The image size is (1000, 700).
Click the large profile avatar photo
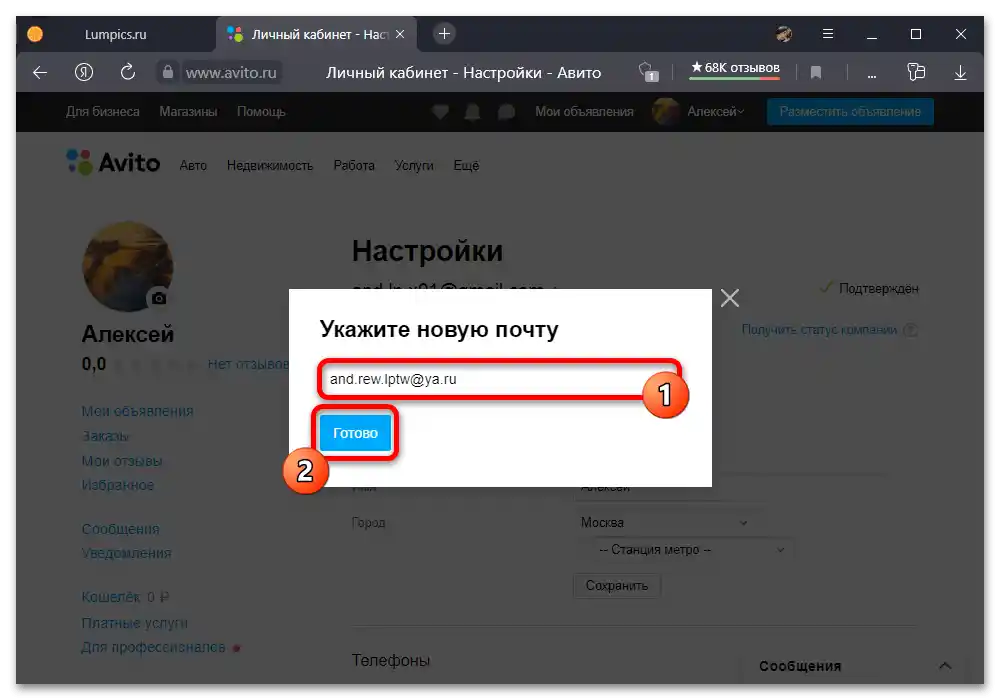[x=128, y=266]
